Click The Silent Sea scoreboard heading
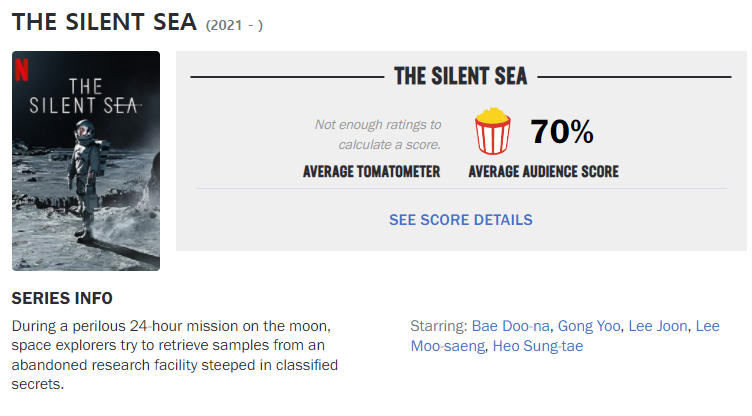This screenshot has height=416, width=752. (460, 76)
